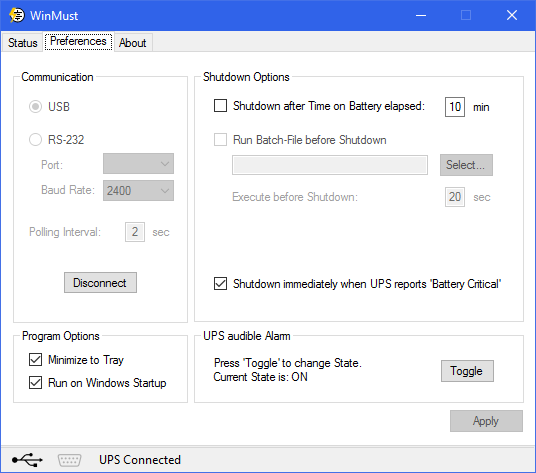Uncheck Shutdown immediately on Battery Critical
The image size is (536, 473).
pyautogui.click(x=220, y=284)
